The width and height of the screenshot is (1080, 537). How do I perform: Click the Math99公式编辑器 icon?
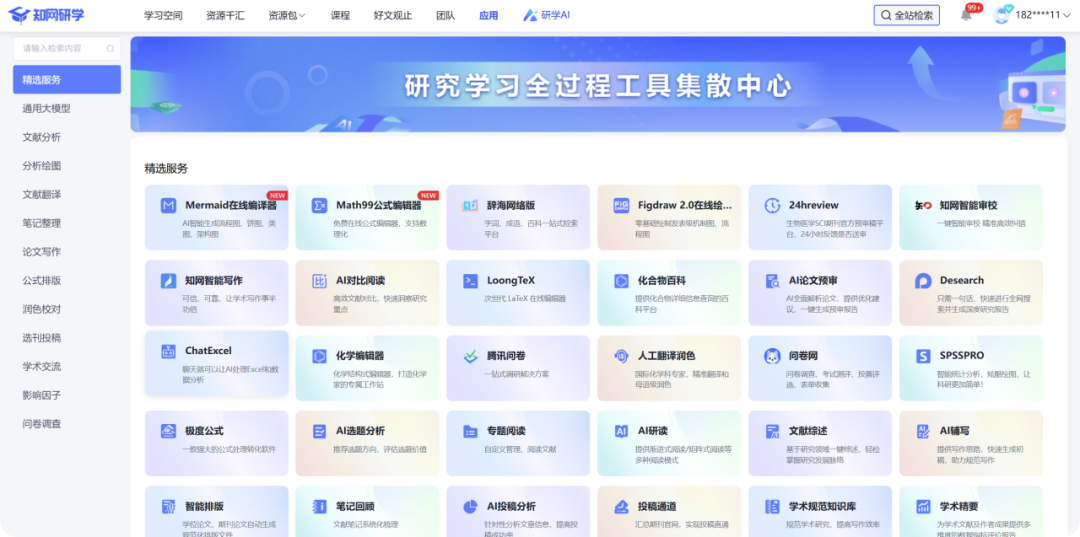(x=319, y=205)
